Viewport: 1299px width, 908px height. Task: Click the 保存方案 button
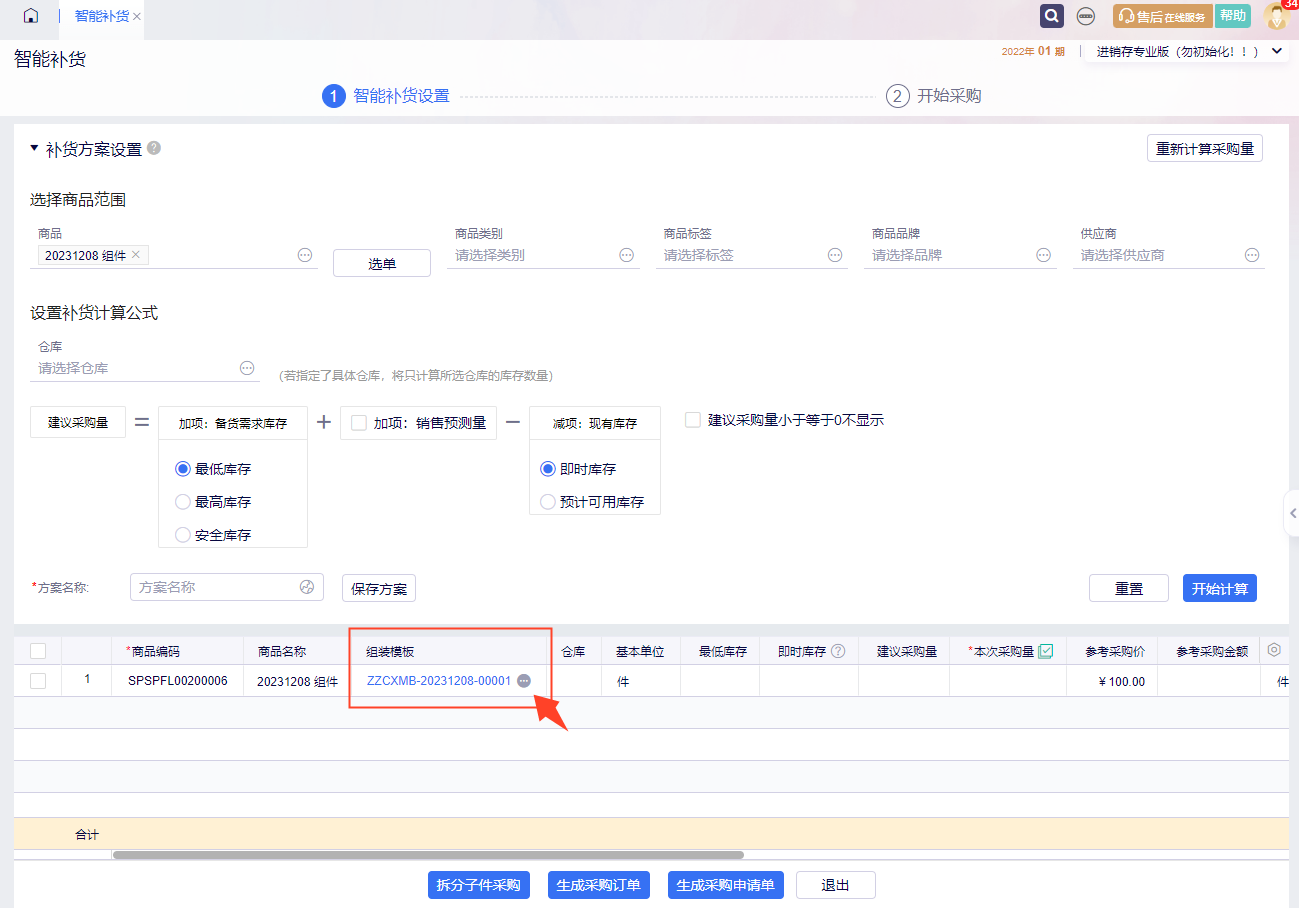click(379, 588)
